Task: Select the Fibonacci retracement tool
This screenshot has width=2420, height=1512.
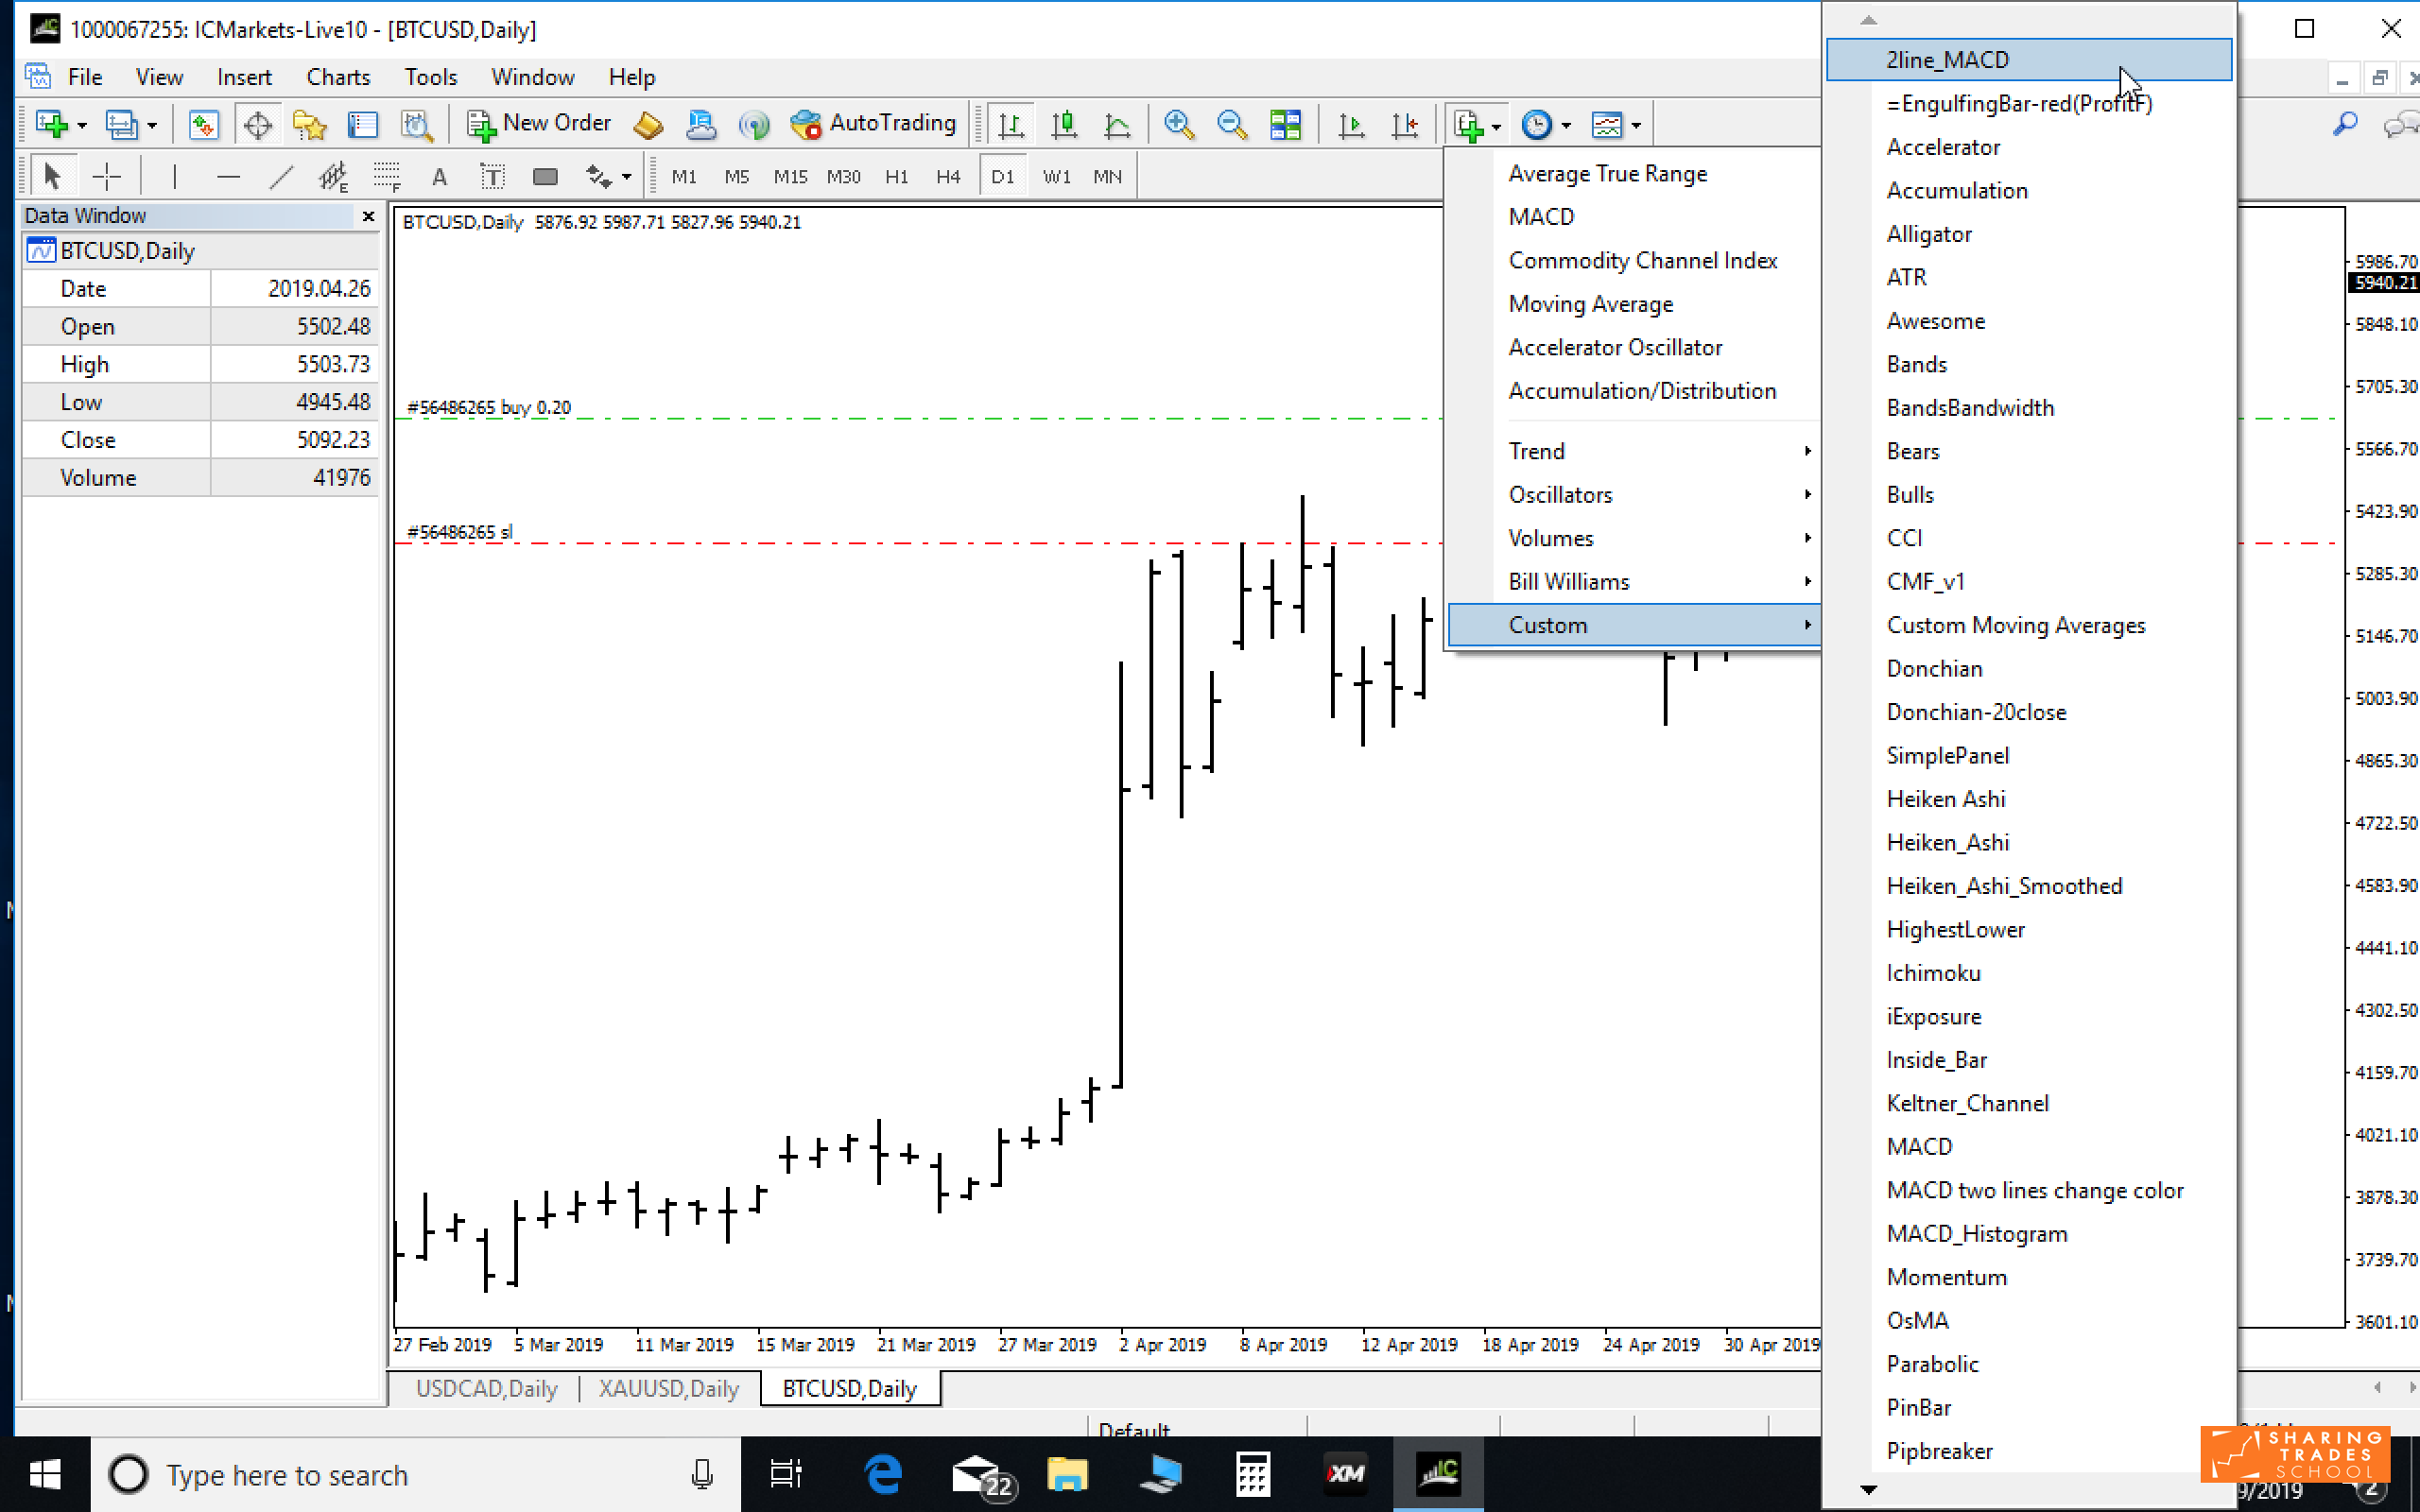Action: (386, 177)
